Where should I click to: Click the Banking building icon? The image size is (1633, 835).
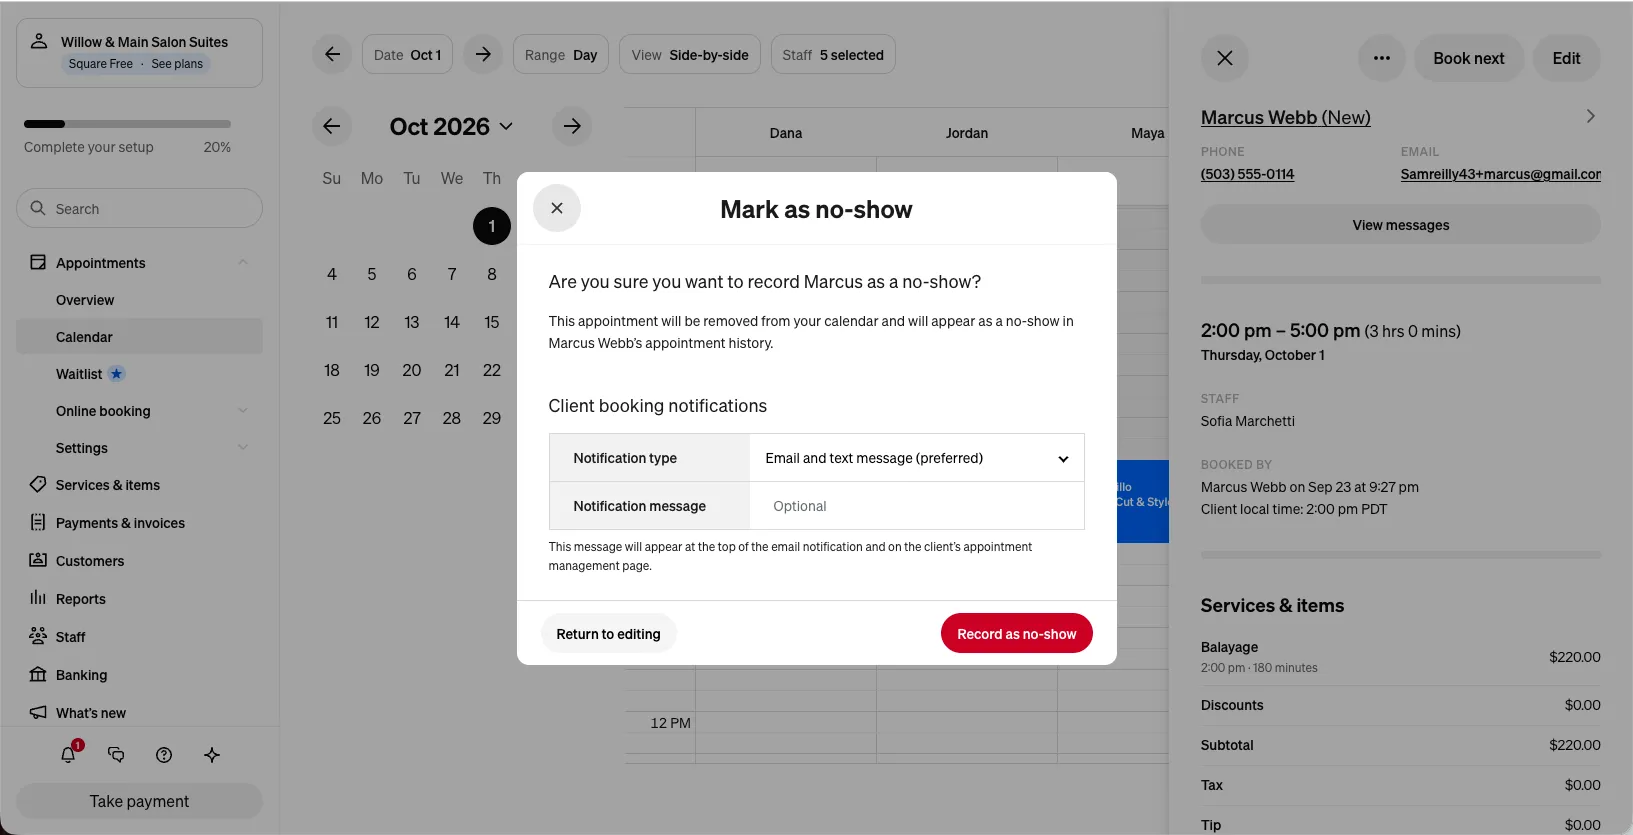tap(38, 674)
